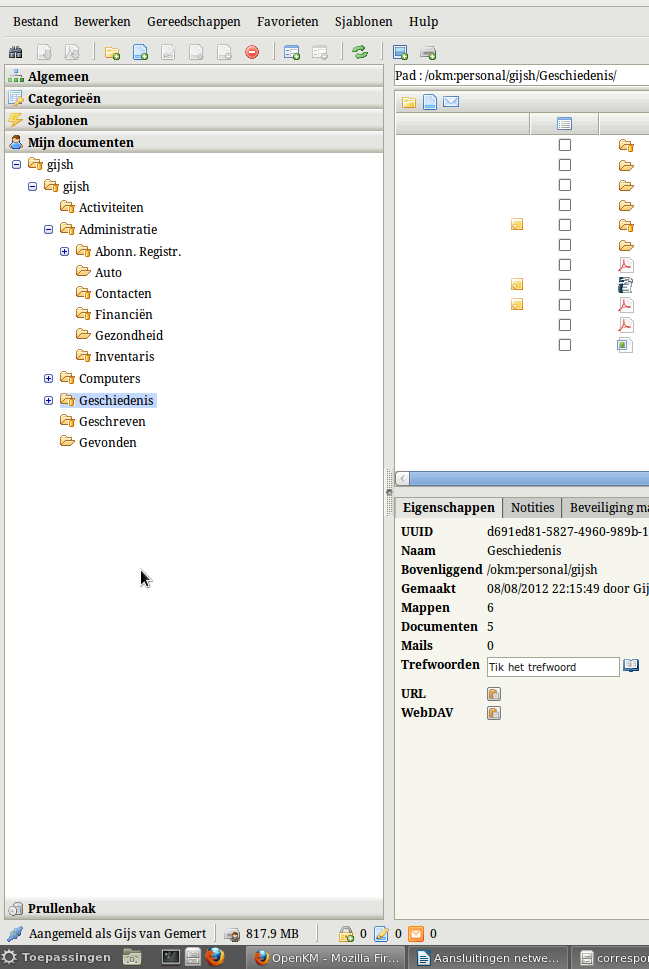Image resolution: width=649 pixels, height=969 pixels.
Task: Click the orange subscriptions status icon
Action: (x=417, y=934)
